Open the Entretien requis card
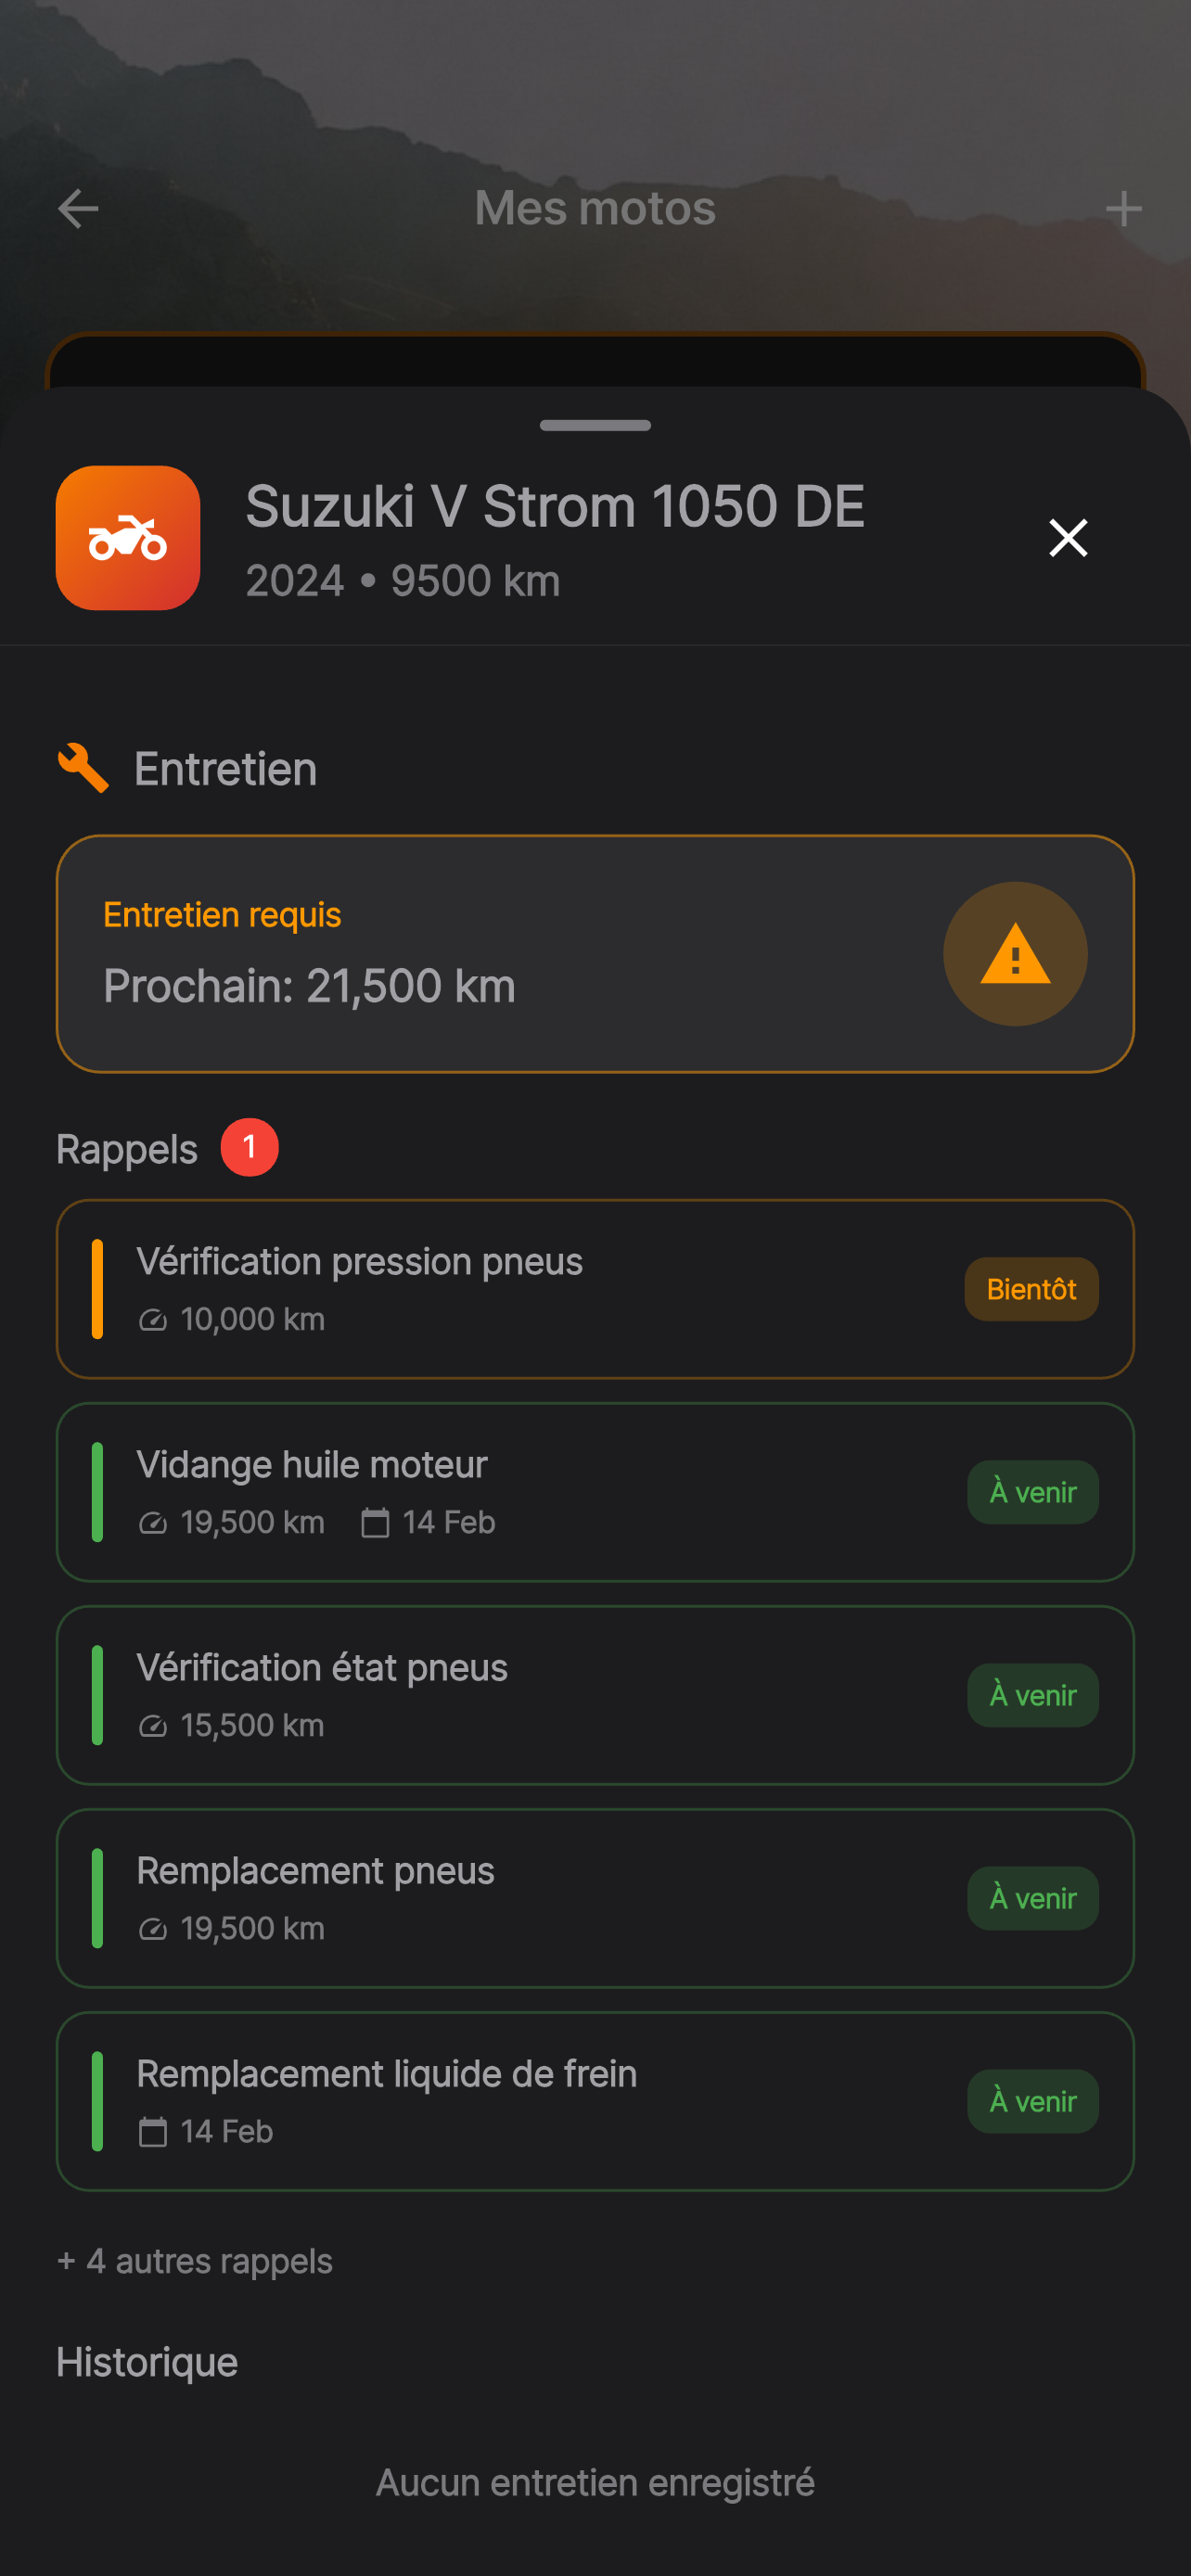Image resolution: width=1191 pixels, height=2576 pixels. pos(595,954)
